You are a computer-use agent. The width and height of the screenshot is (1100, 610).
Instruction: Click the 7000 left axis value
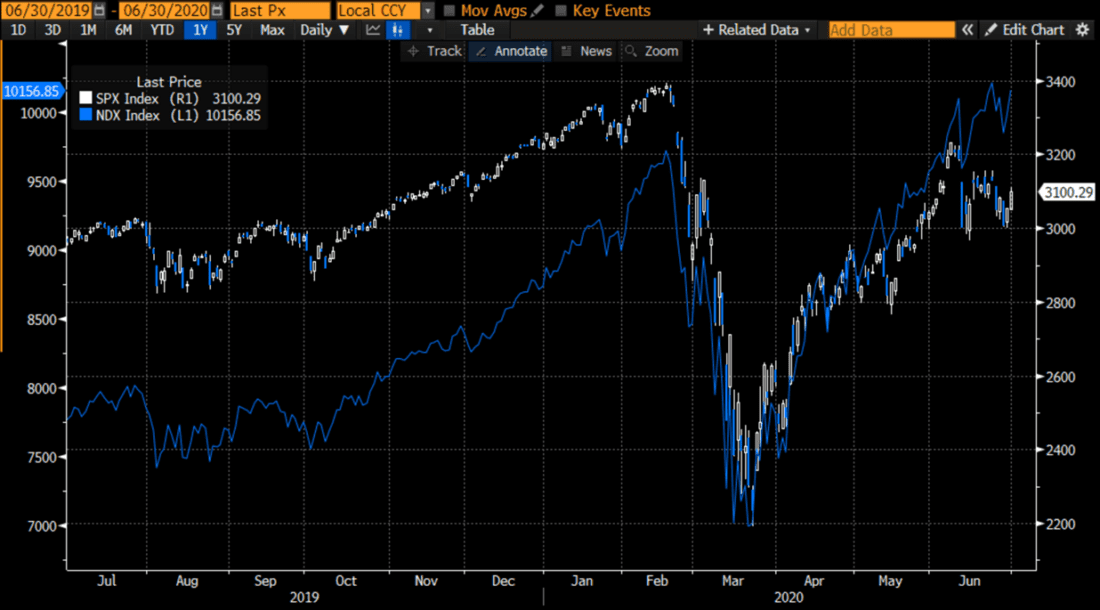[41, 526]
